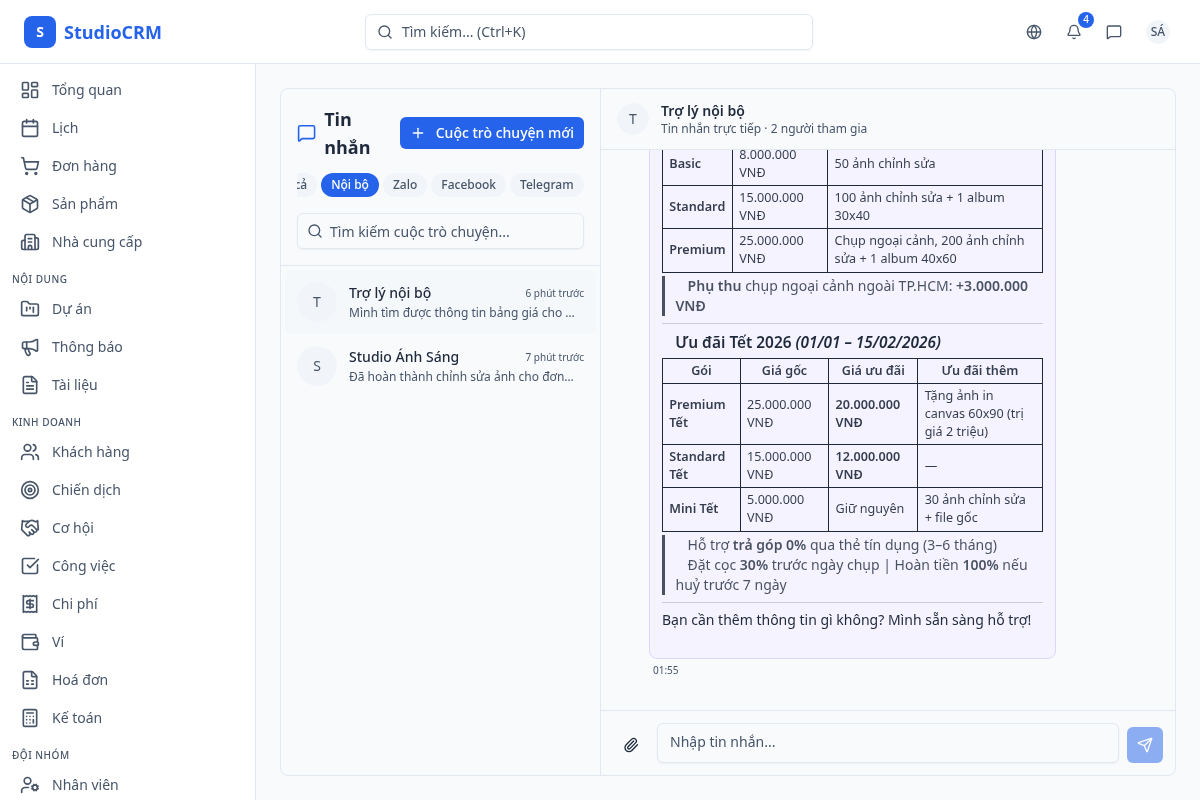Click the globe language icon
The width and height of the screenshot is (1200, 800).
tap(1034, 32)
